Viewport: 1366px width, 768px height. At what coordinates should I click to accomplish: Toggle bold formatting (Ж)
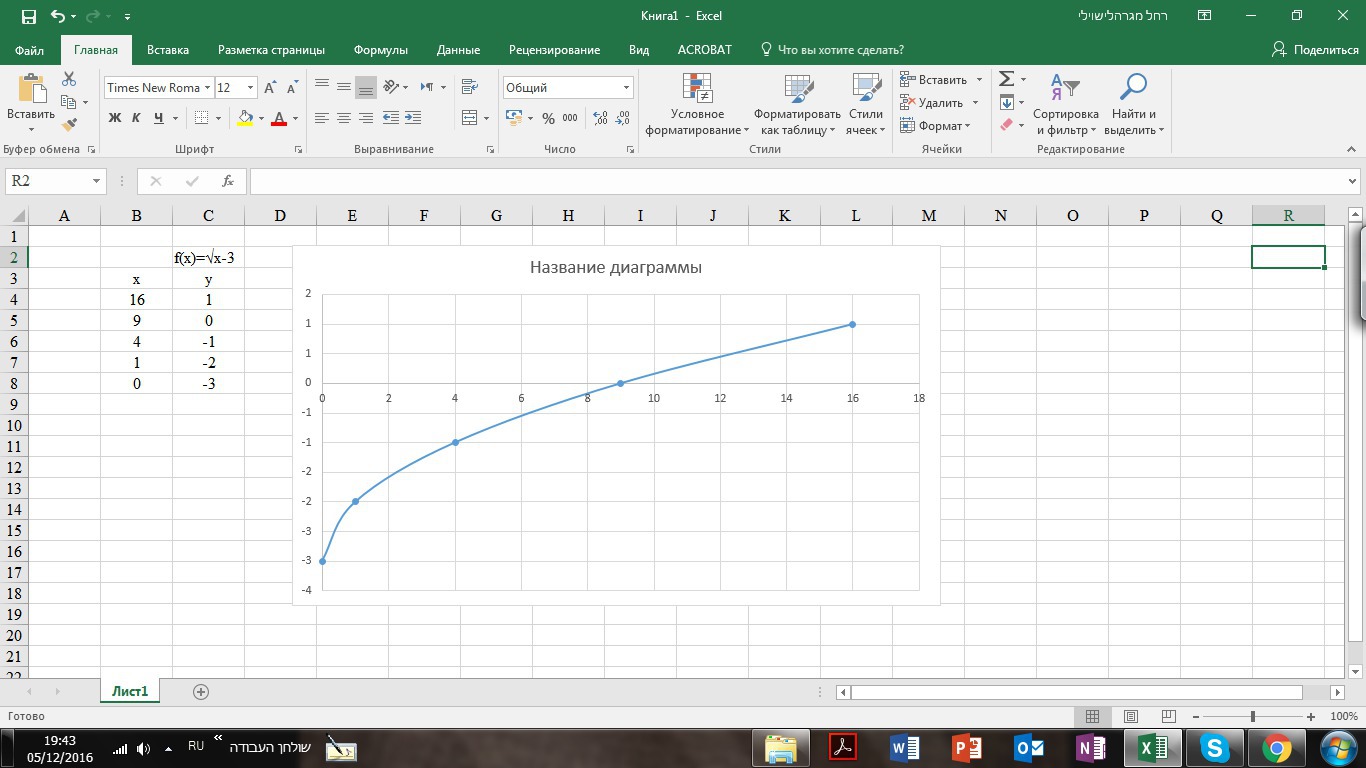[x=114, y=118]
